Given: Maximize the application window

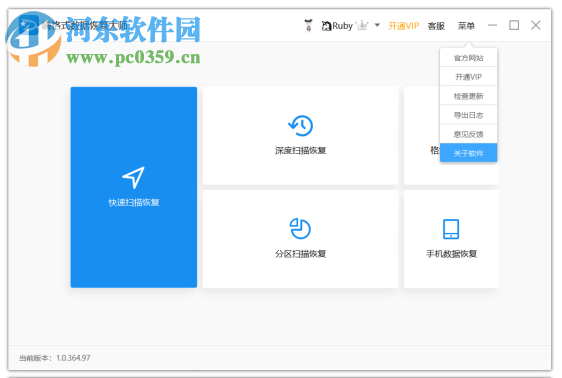Looking at the screenshot, I should tap(514, 25).
